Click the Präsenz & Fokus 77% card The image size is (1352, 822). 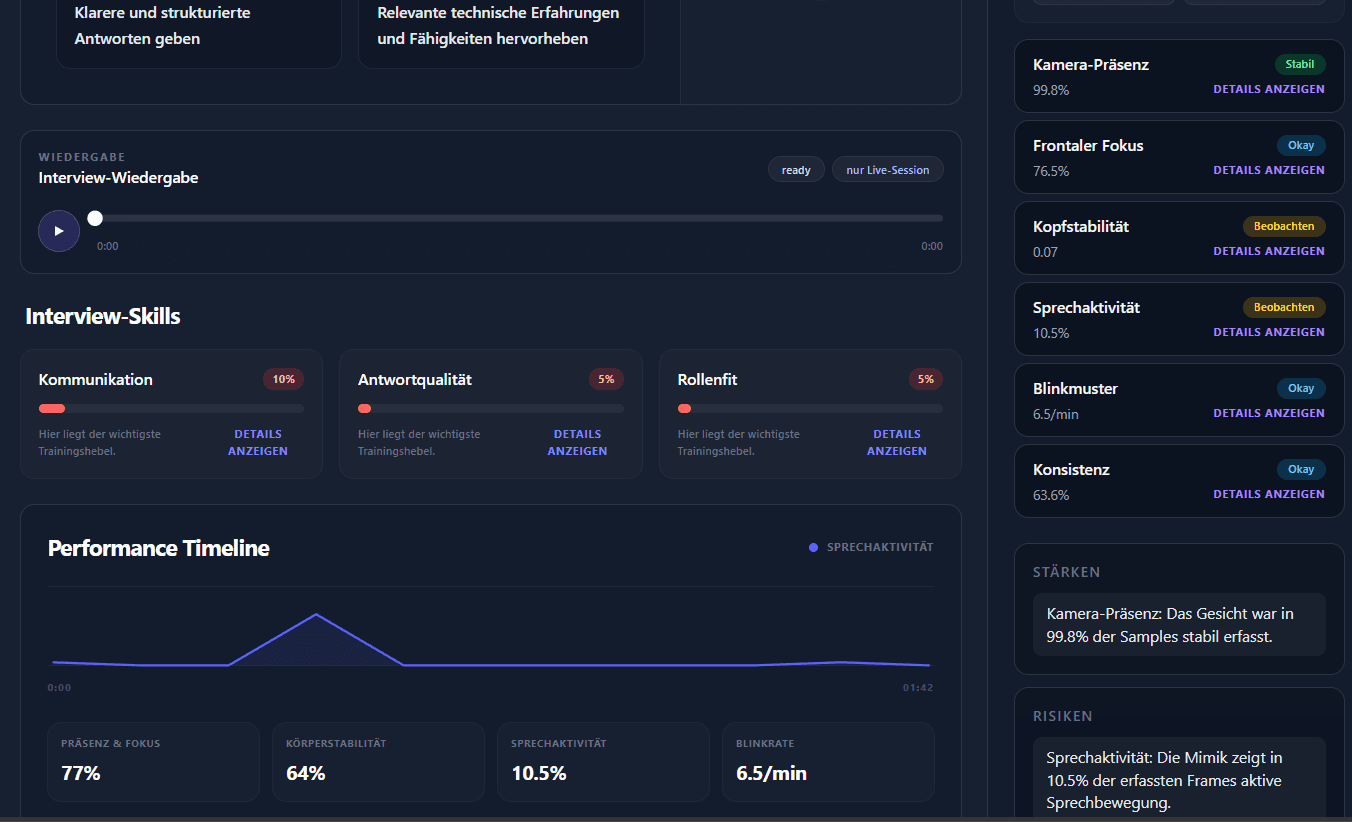[x=153, y=762]
